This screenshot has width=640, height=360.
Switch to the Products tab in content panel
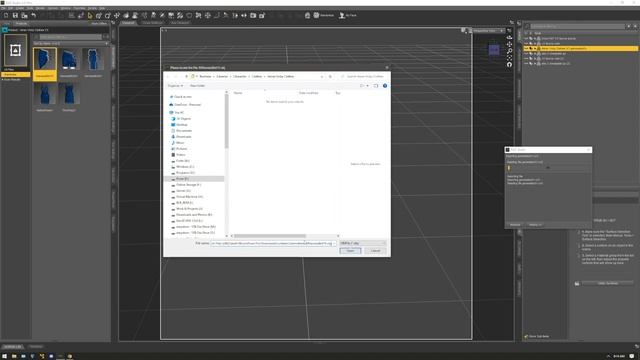click(x=21, y=23)
